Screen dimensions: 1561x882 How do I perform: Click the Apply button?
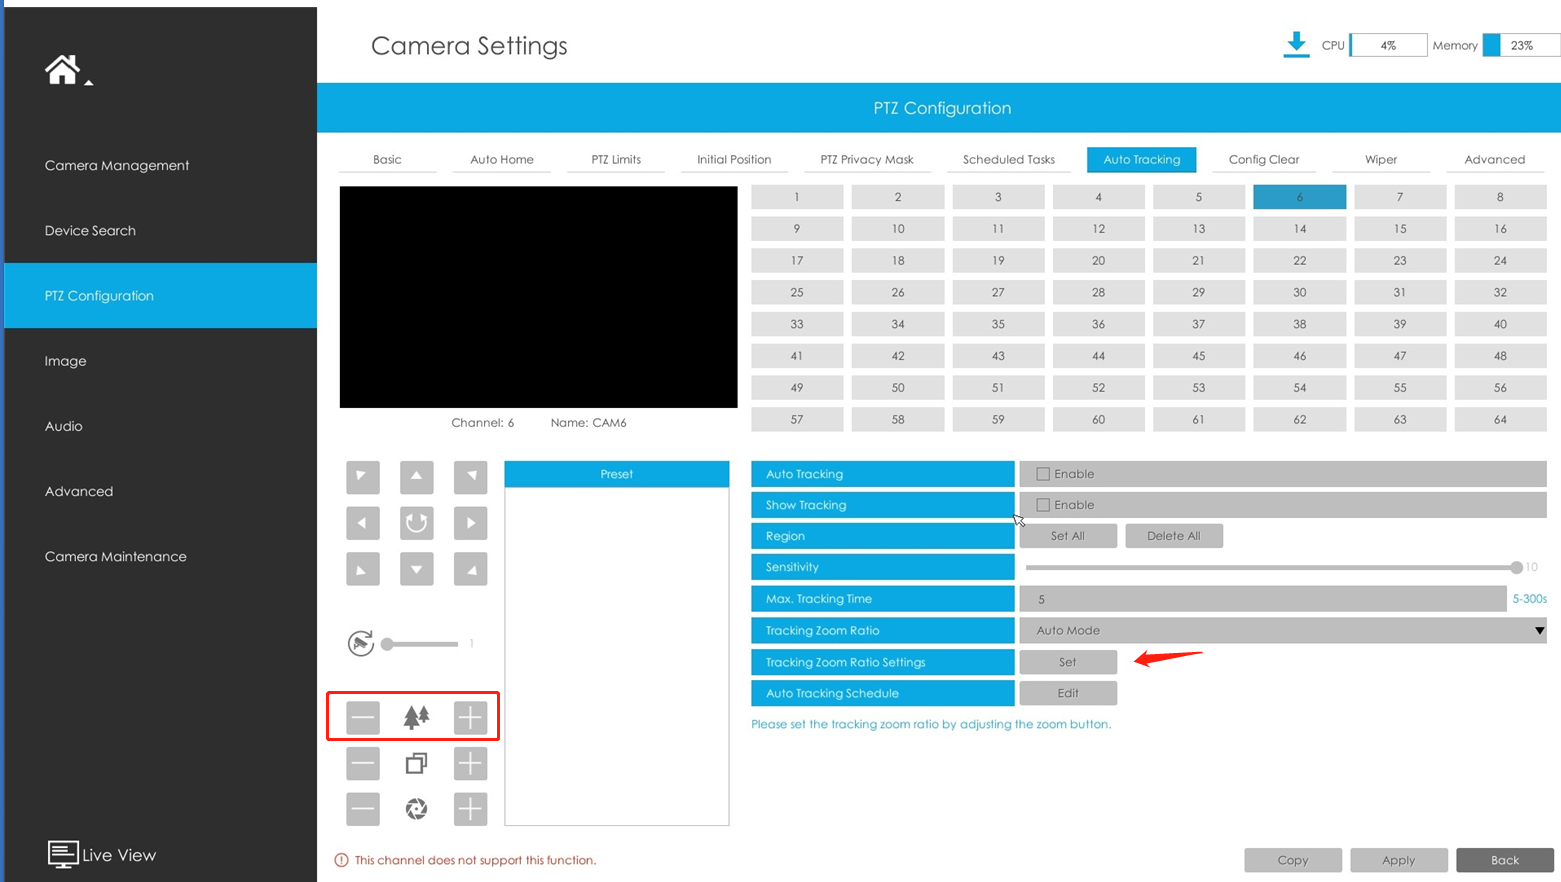(x=1398, y=860)
